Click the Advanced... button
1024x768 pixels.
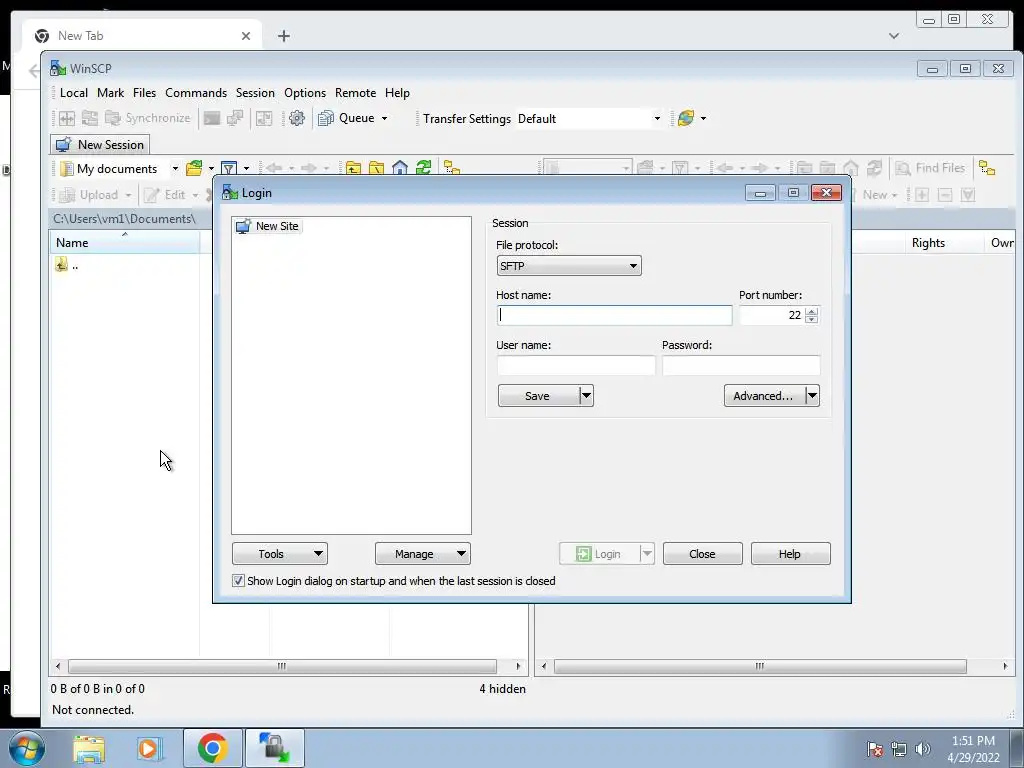pyautogui.click(x=763, y=396)
